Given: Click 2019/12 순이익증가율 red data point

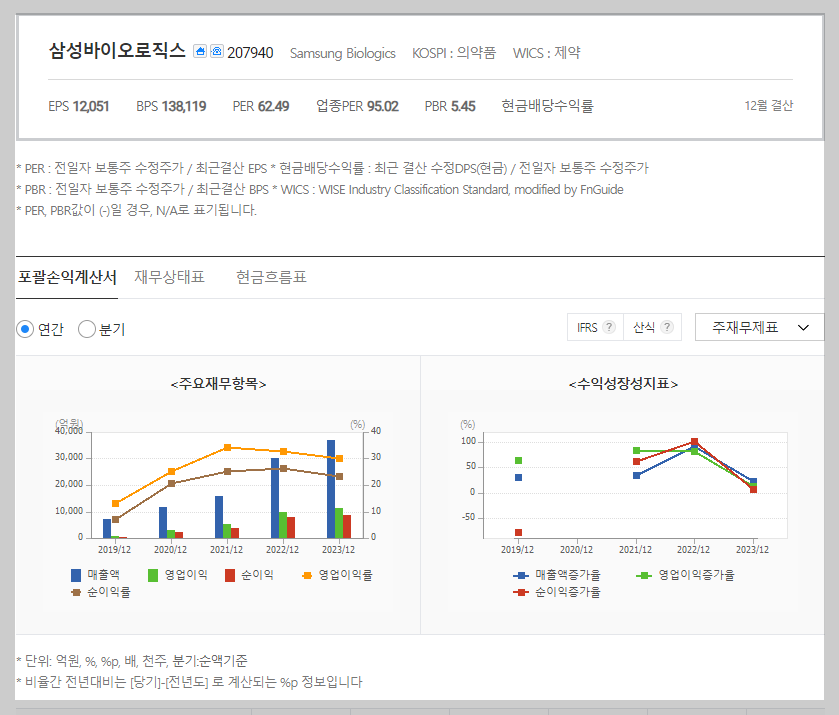Looking at the screenshot, I should tap(518, 533).
